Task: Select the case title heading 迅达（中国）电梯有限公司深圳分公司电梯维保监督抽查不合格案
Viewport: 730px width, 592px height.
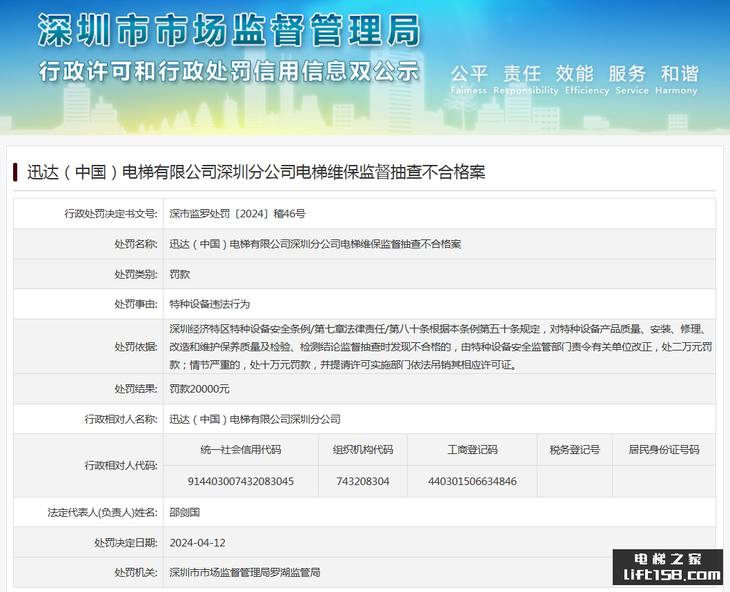Action: (x=256, y=172)
